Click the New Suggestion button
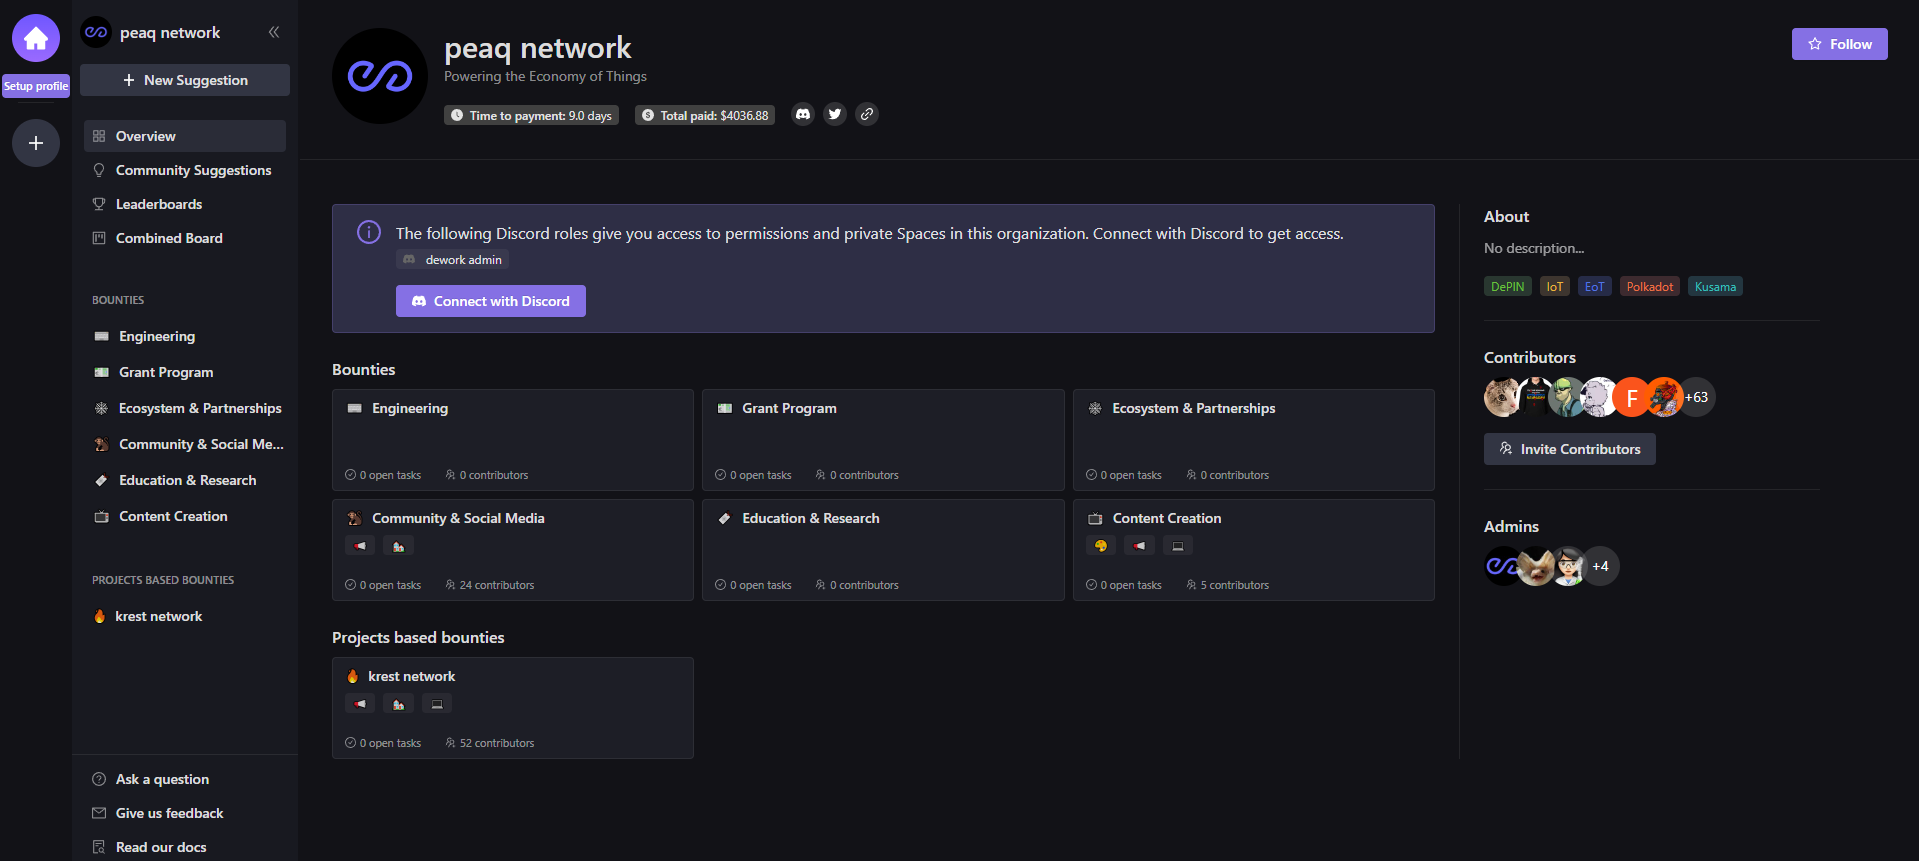Image resolution: width=1919 pixels, height=861 pixels. tap(185, 80)
